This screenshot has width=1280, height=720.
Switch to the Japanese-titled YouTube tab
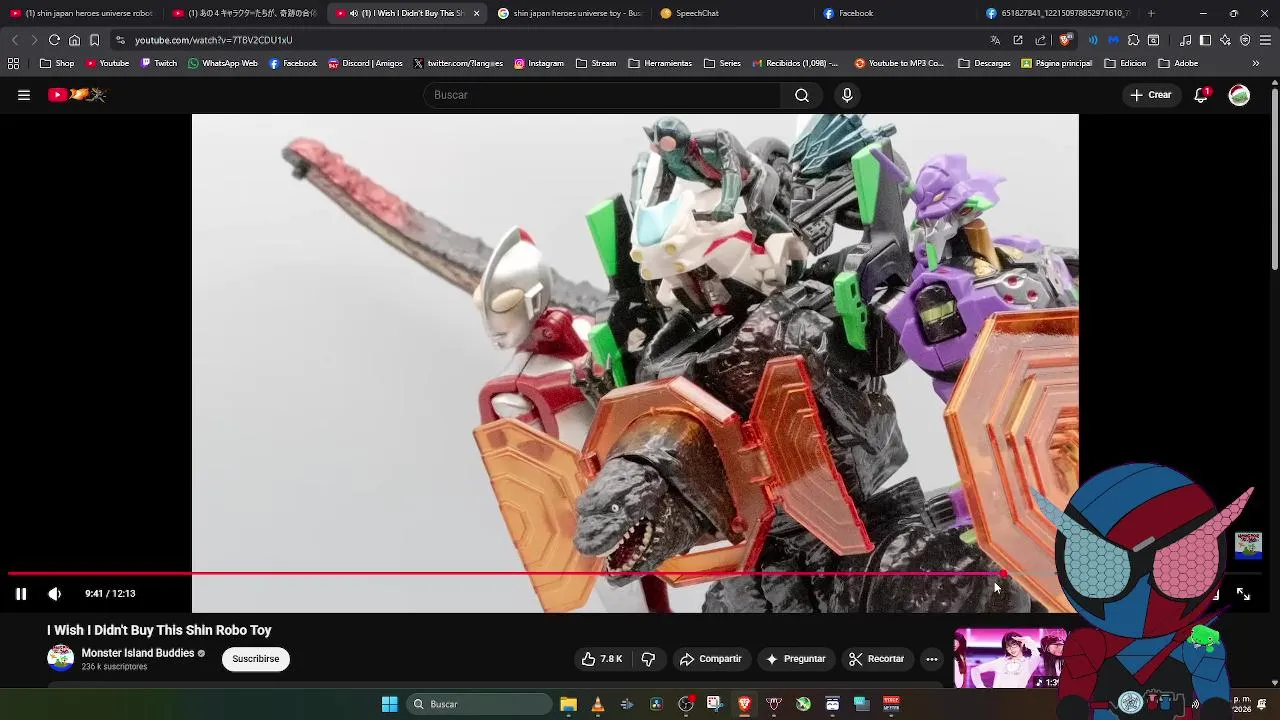(245, 13)
